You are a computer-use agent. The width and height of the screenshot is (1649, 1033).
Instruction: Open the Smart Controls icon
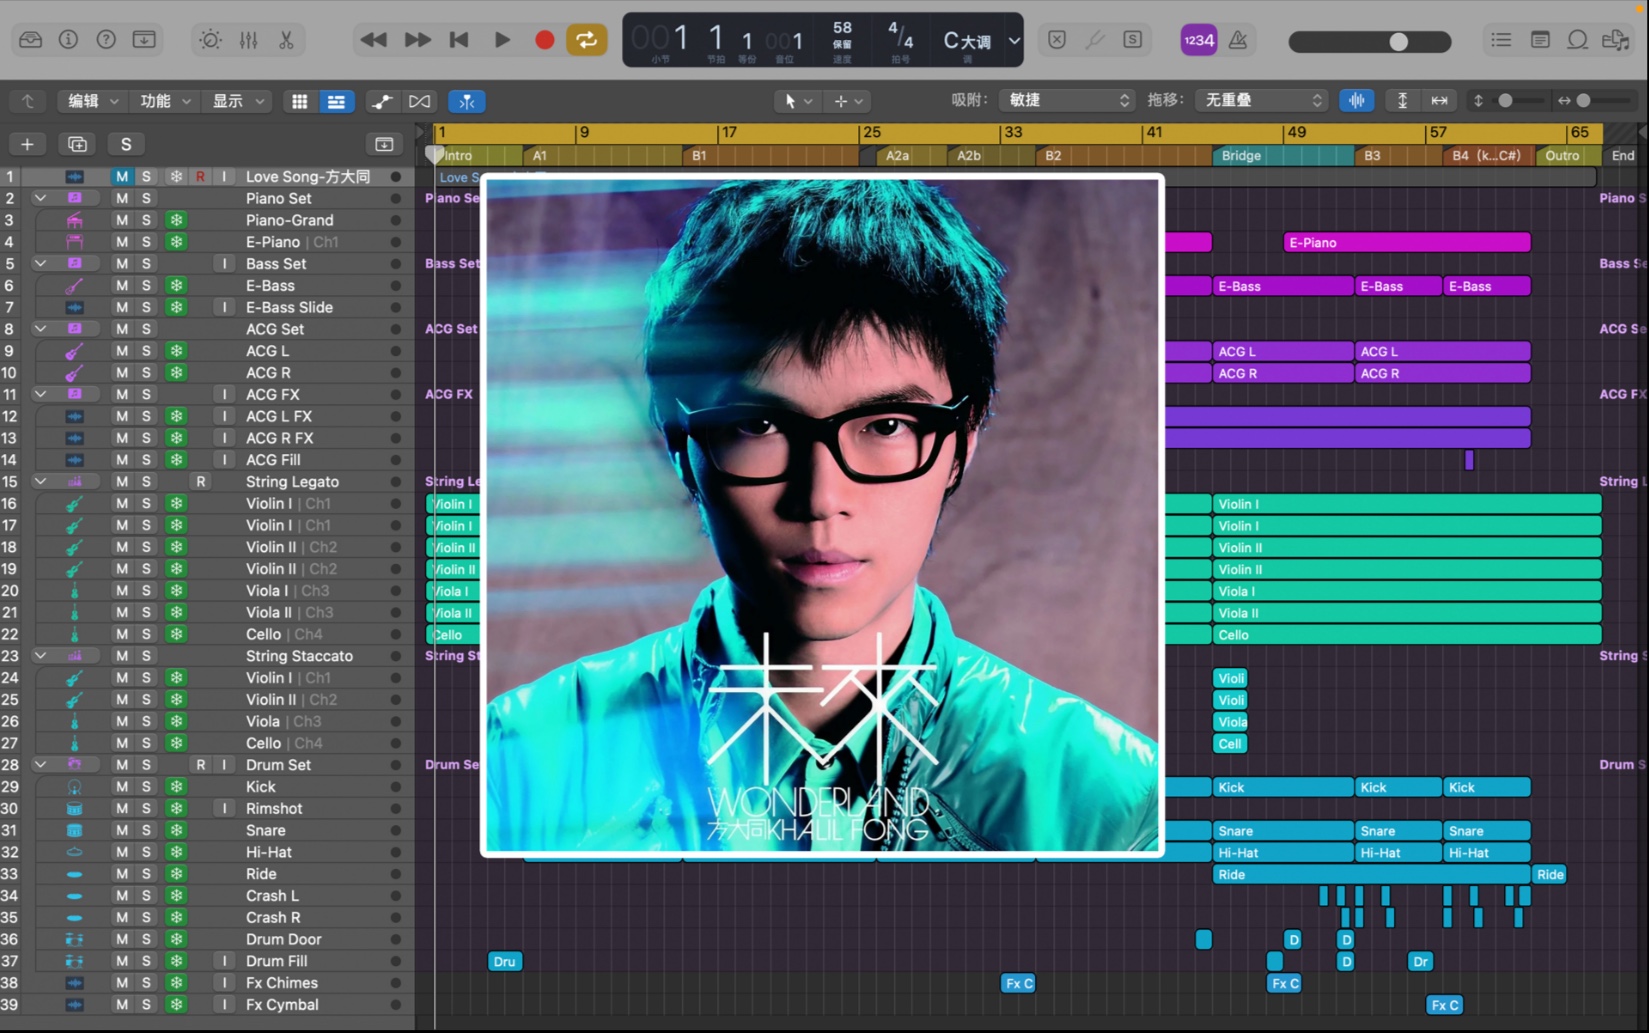coord(210,40)
